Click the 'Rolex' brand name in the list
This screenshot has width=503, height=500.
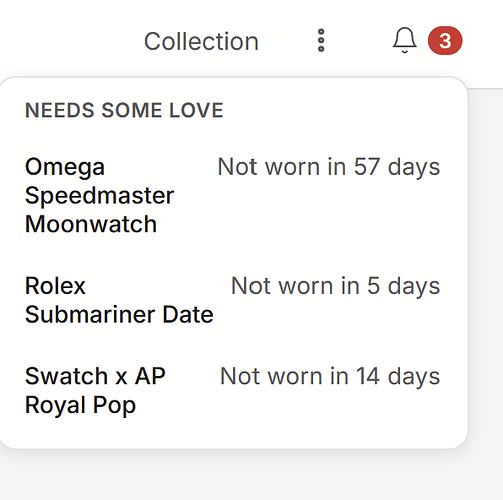55,286
